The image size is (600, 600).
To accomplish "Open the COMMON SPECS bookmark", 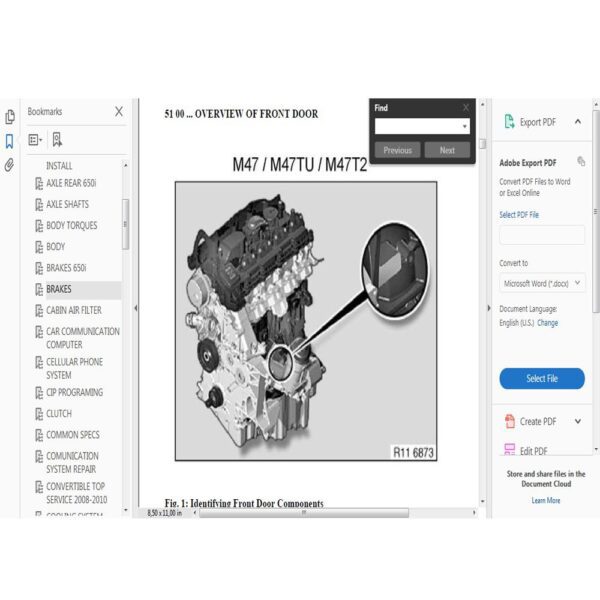I will 73,435.
